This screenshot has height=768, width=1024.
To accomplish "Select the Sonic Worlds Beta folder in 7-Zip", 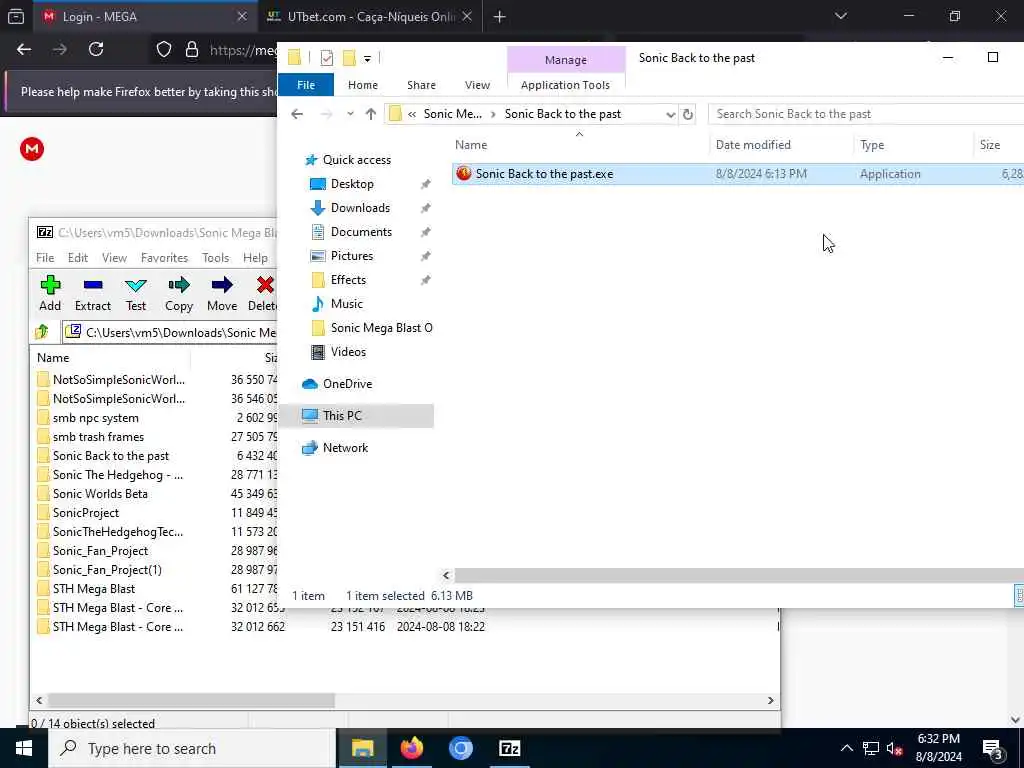I will click(x=100, y=494).
